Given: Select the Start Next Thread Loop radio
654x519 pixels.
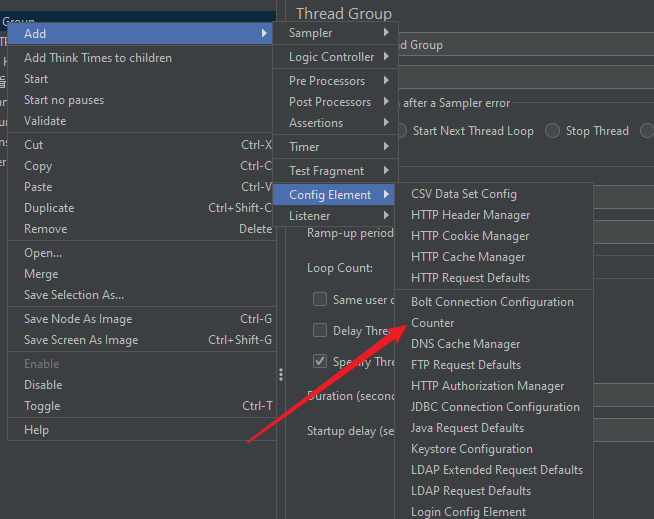Looking at the screenshot, I should (401, 131).
